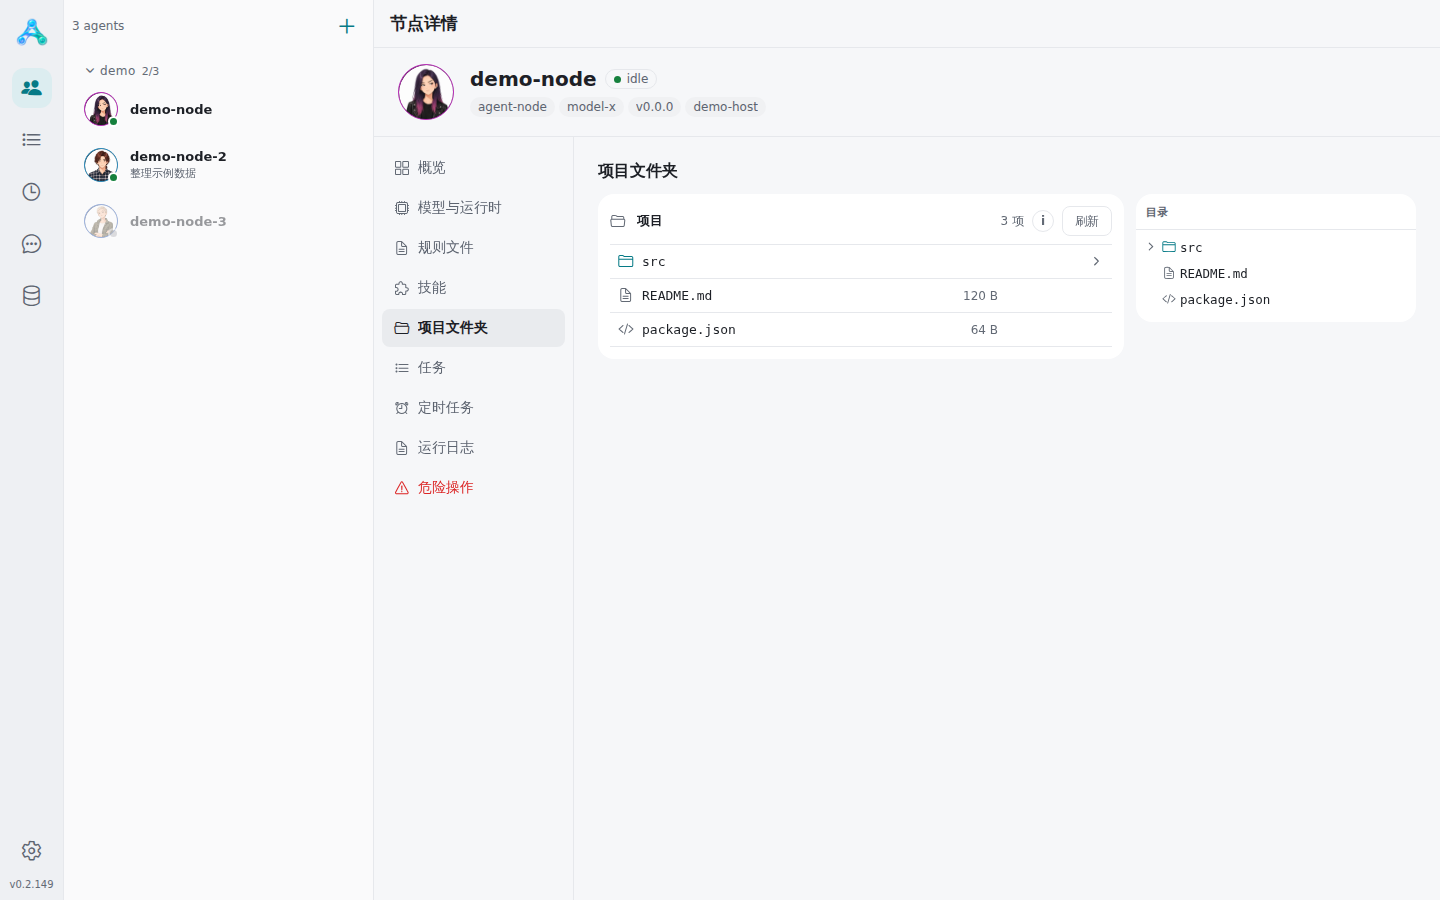Select demo-node-2 agent
The height and width of the screenshot is (900, 1440).
pyautogui.click(x=218, y=165)
